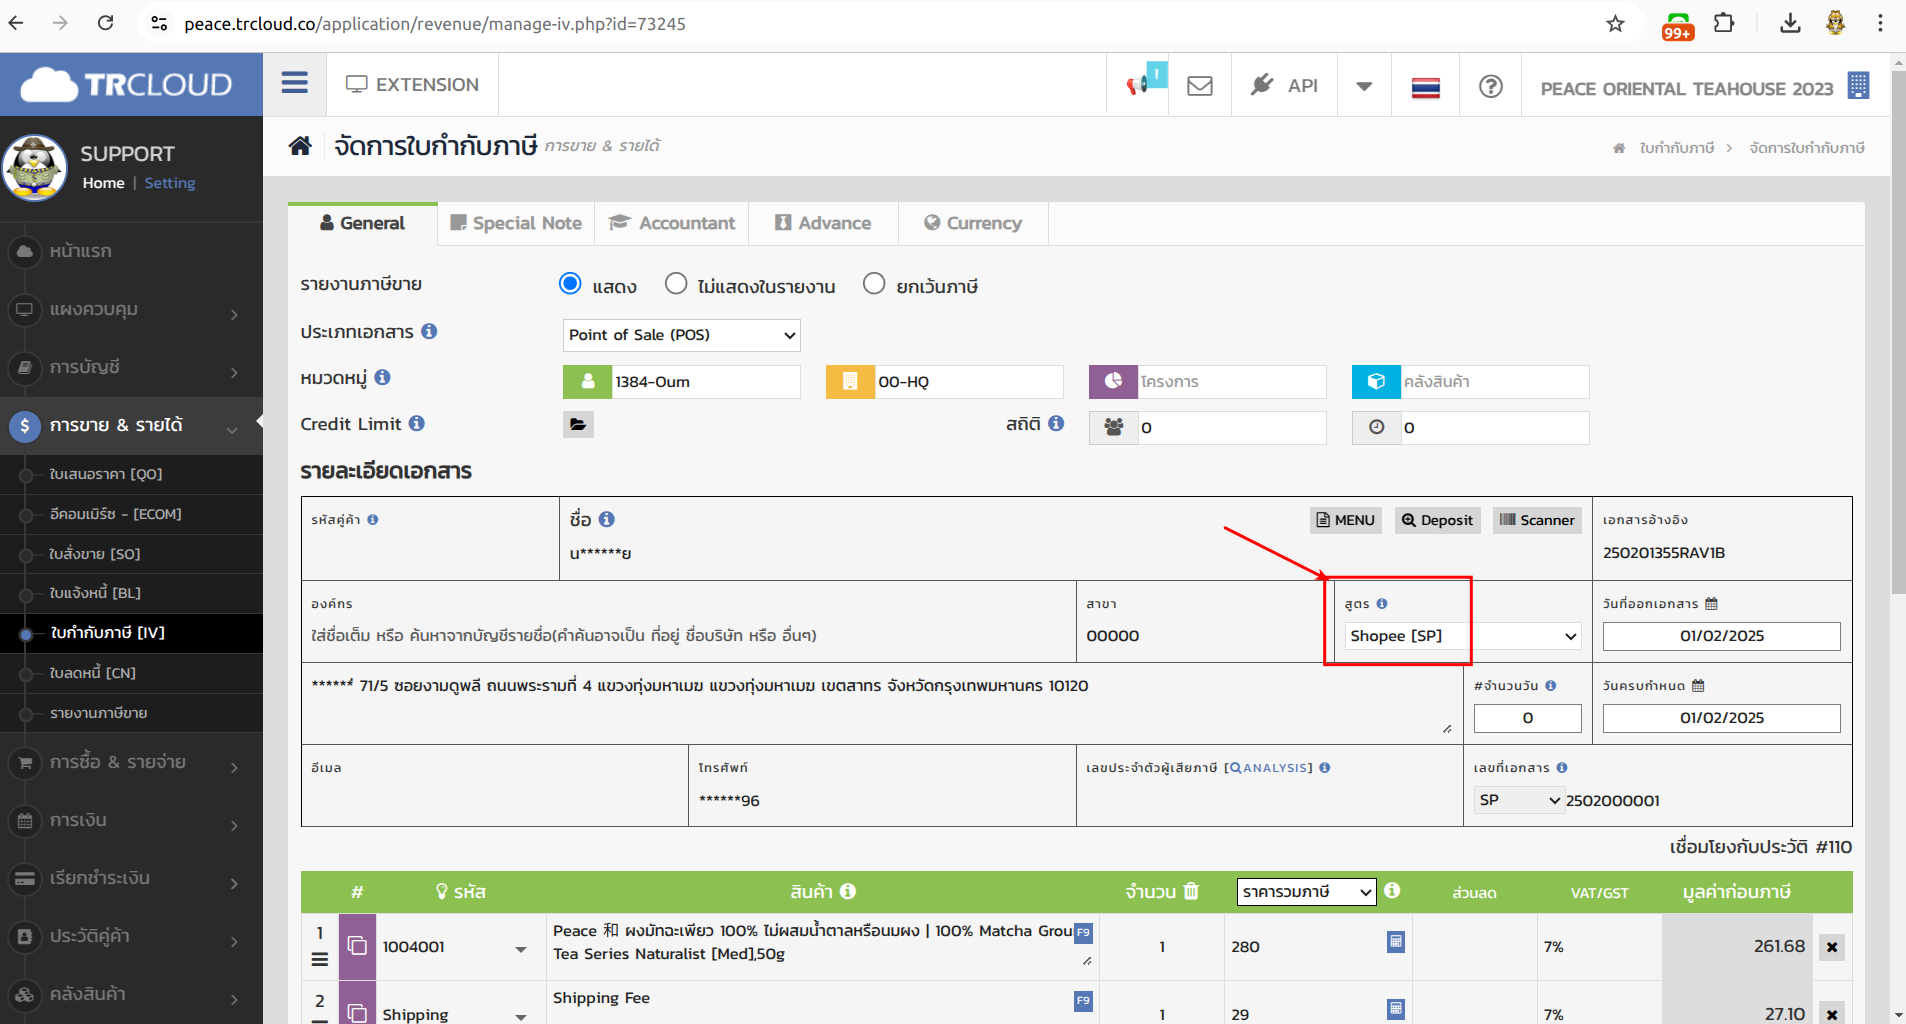Click the page vertical scrollbar
The image size is (1906, 1024).
click(1898, 330)
